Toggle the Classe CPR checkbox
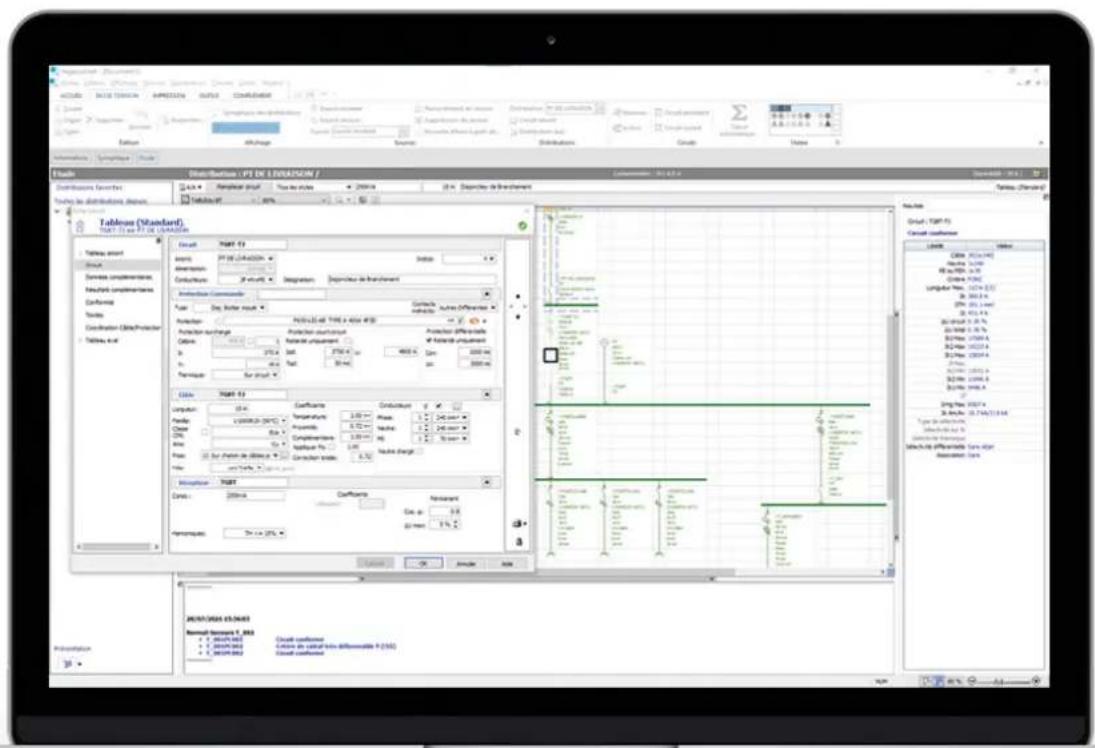1095x748 pixels. 204,432
